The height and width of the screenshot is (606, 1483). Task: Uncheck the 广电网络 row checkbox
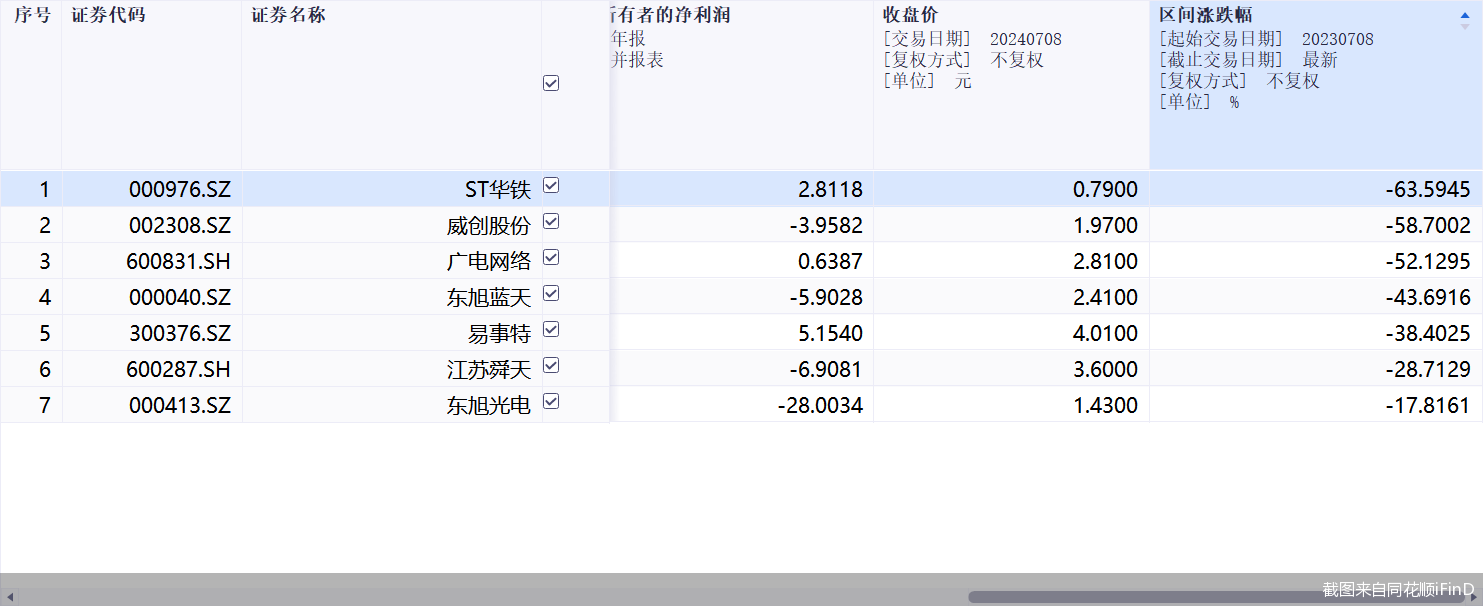551,258
